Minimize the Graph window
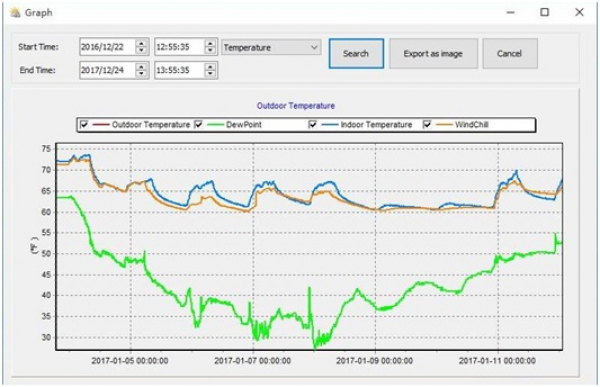The width and height of the screenshot is (600, 387). tap(510, 12)
